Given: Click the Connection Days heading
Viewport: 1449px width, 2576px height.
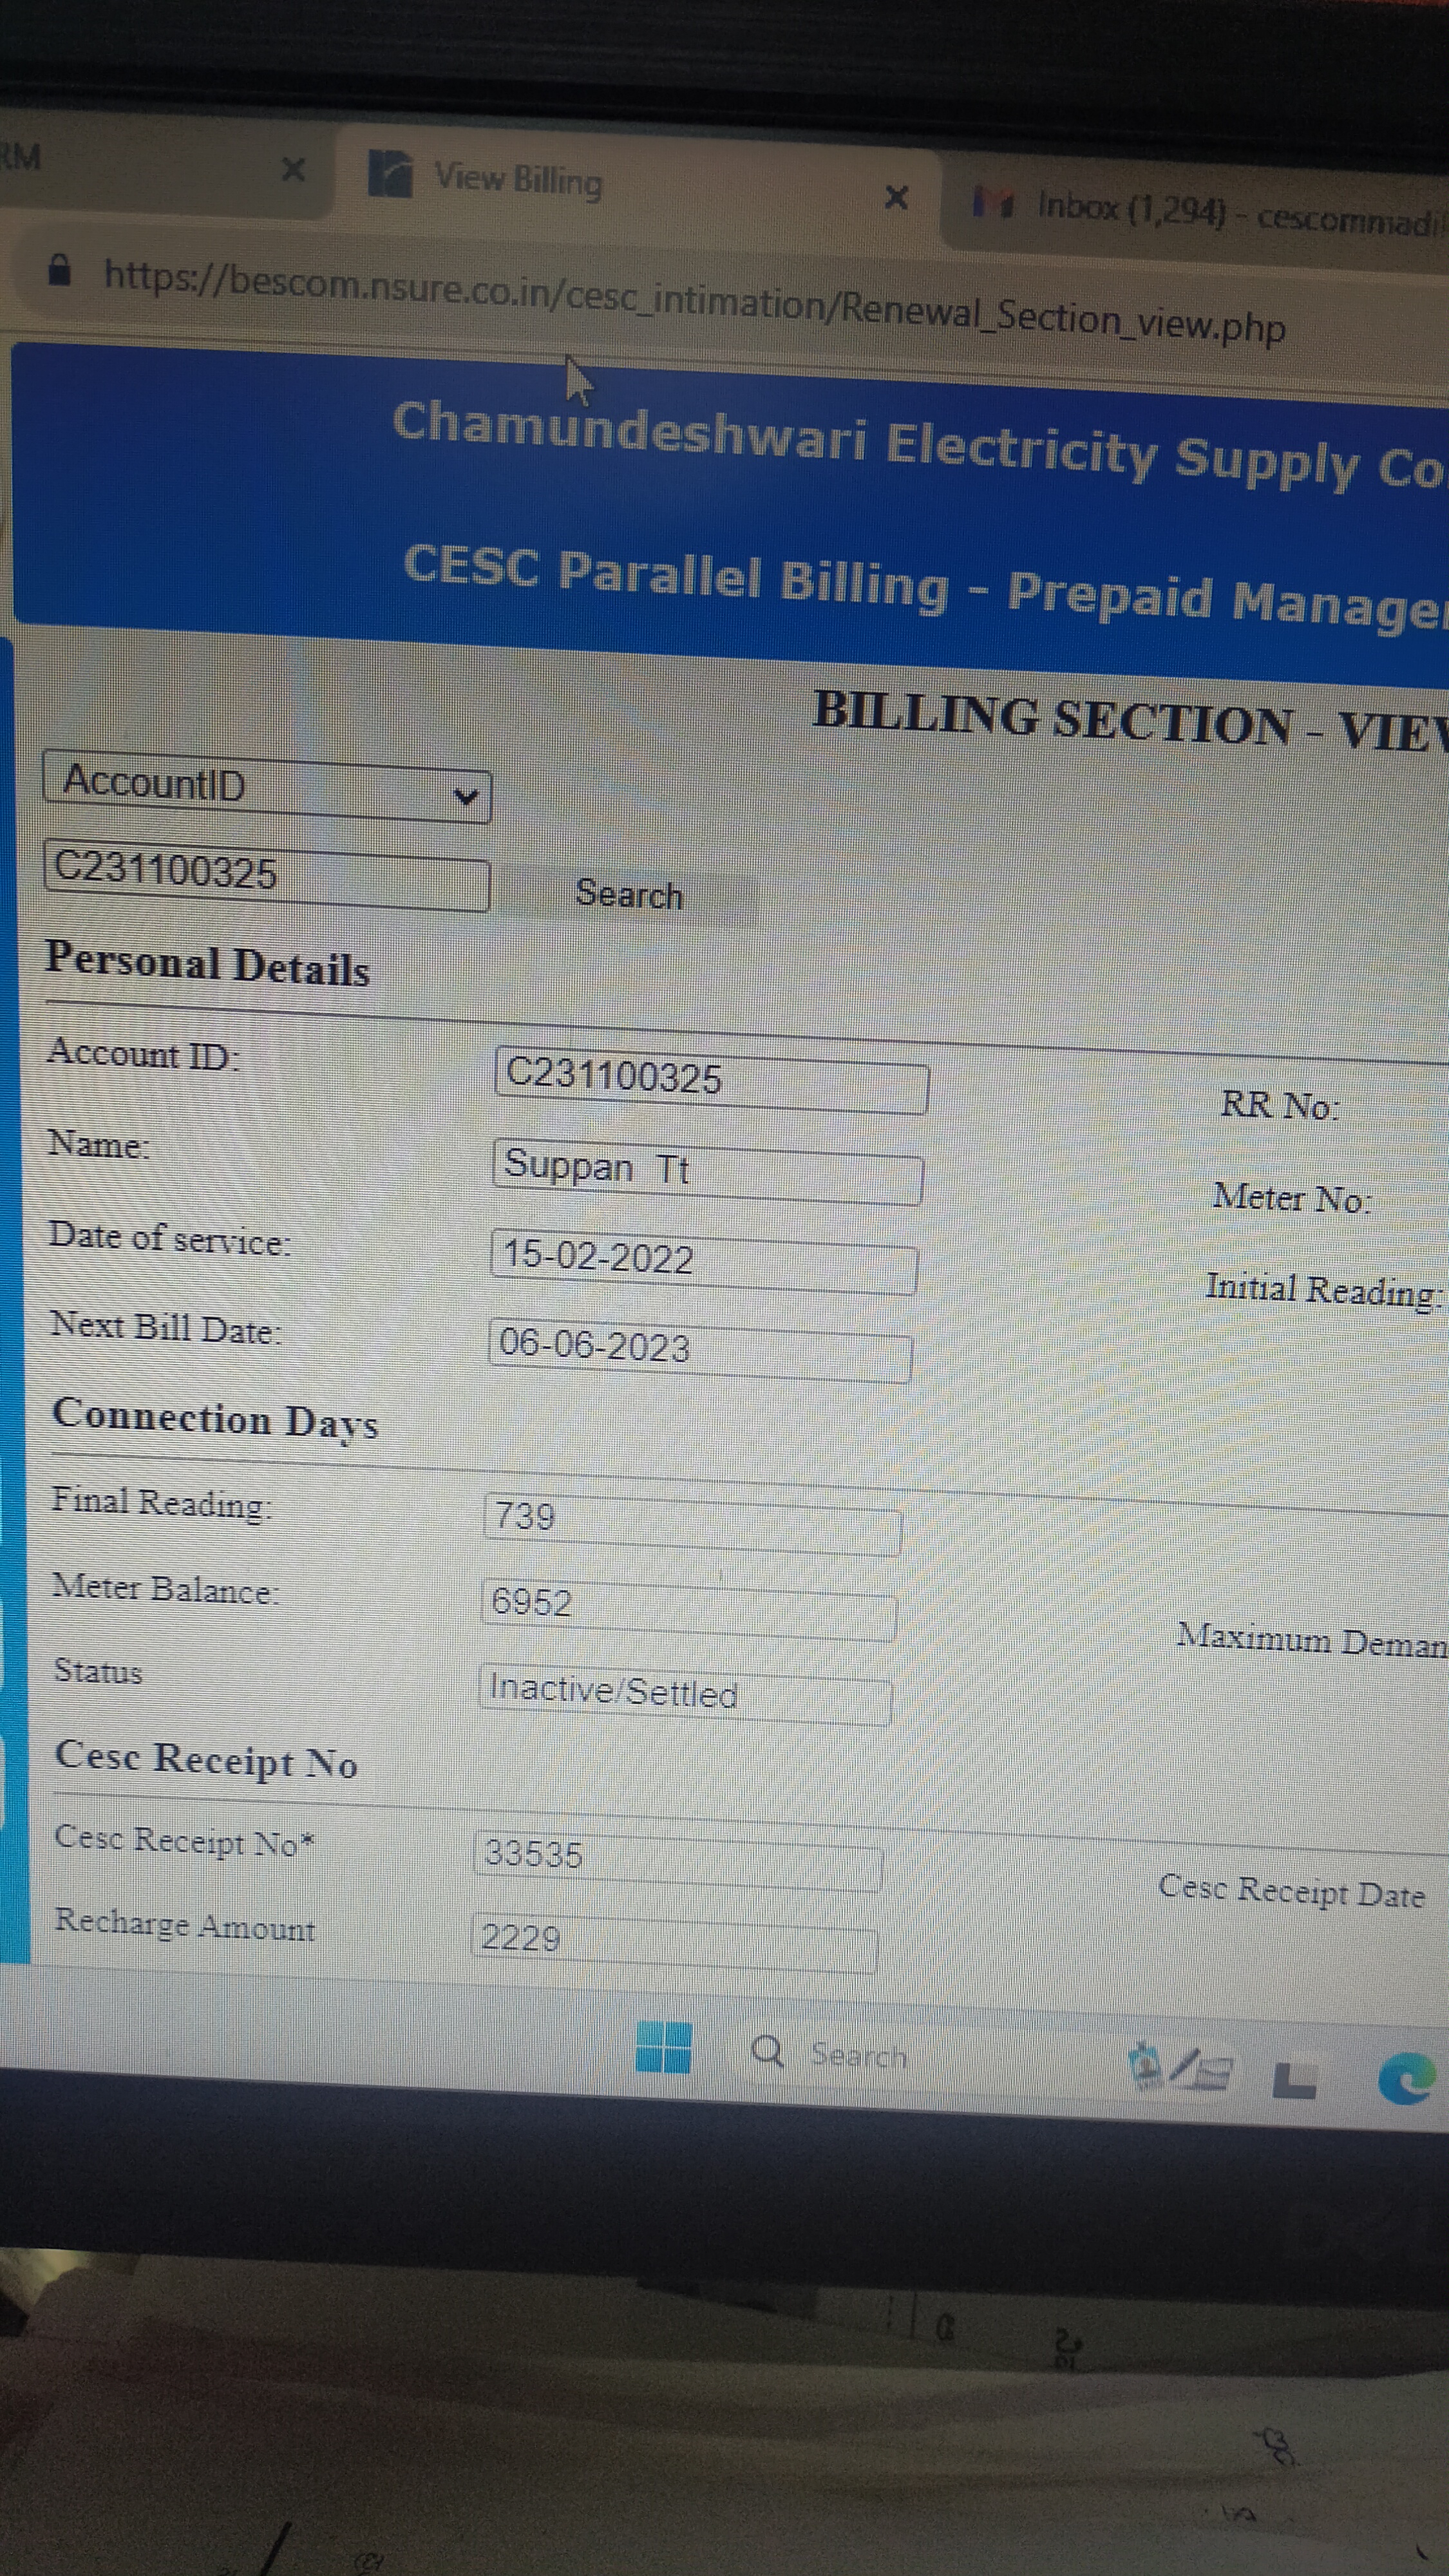Looking at the screenshot, I should tap(216, 1420).
